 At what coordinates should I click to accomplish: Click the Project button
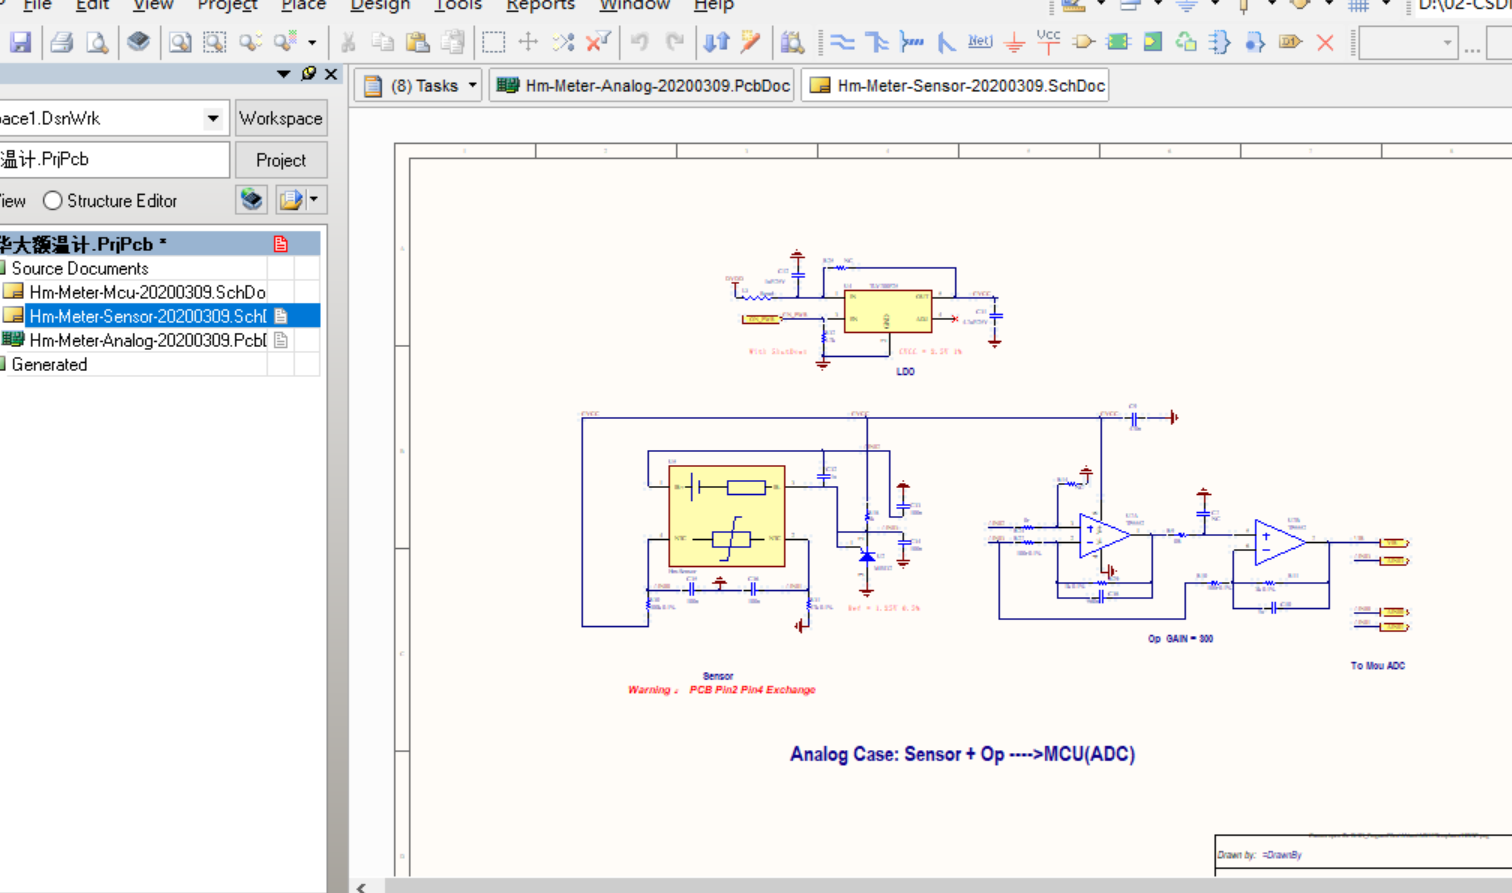point(281,160)
